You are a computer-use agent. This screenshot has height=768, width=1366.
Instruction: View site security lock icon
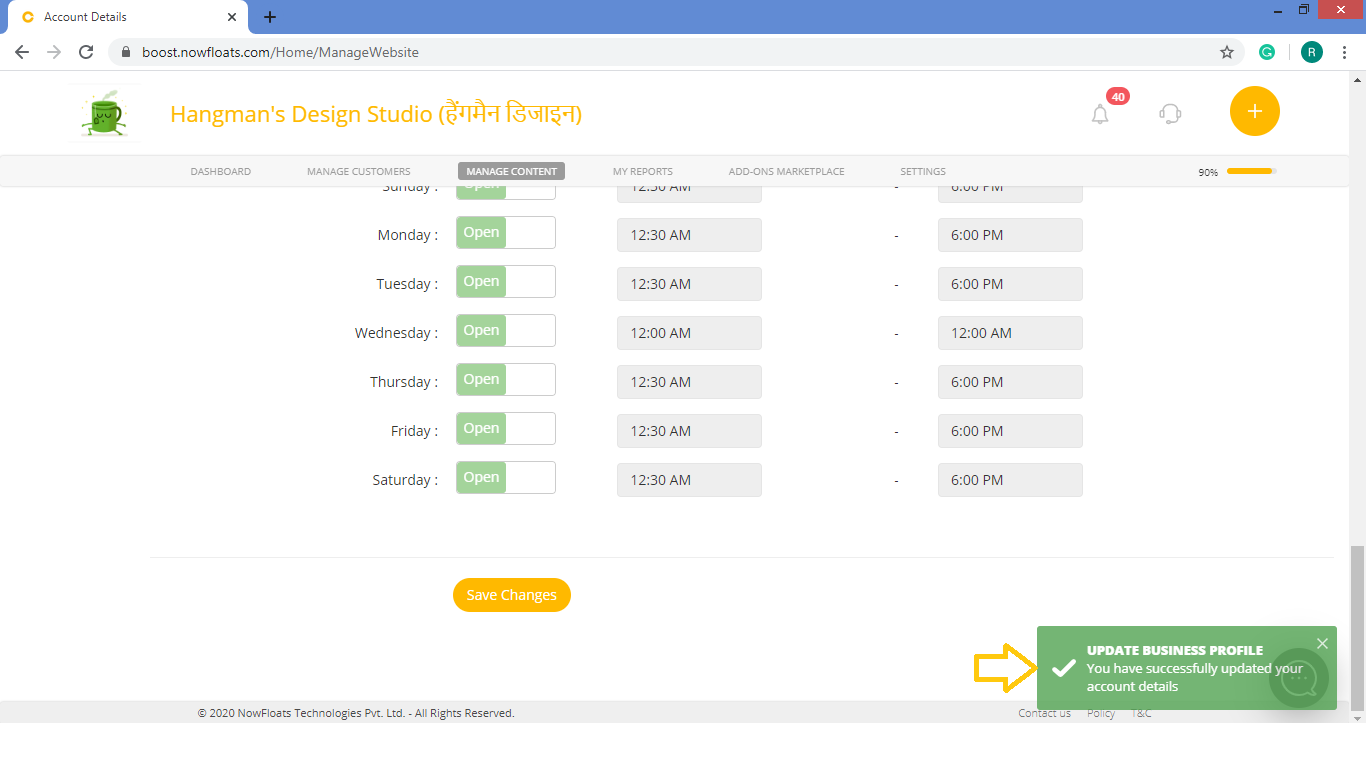[x=126, y=52]
